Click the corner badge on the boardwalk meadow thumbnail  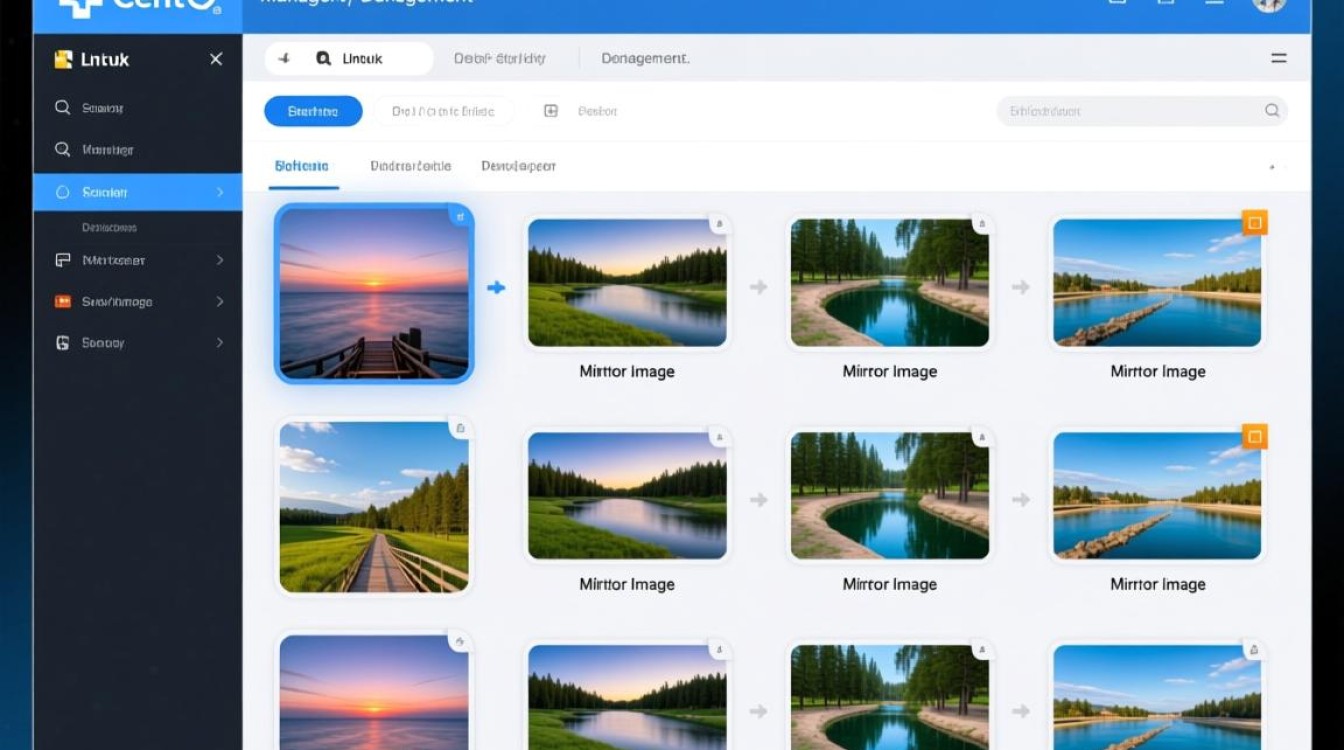tap(460, 428)
